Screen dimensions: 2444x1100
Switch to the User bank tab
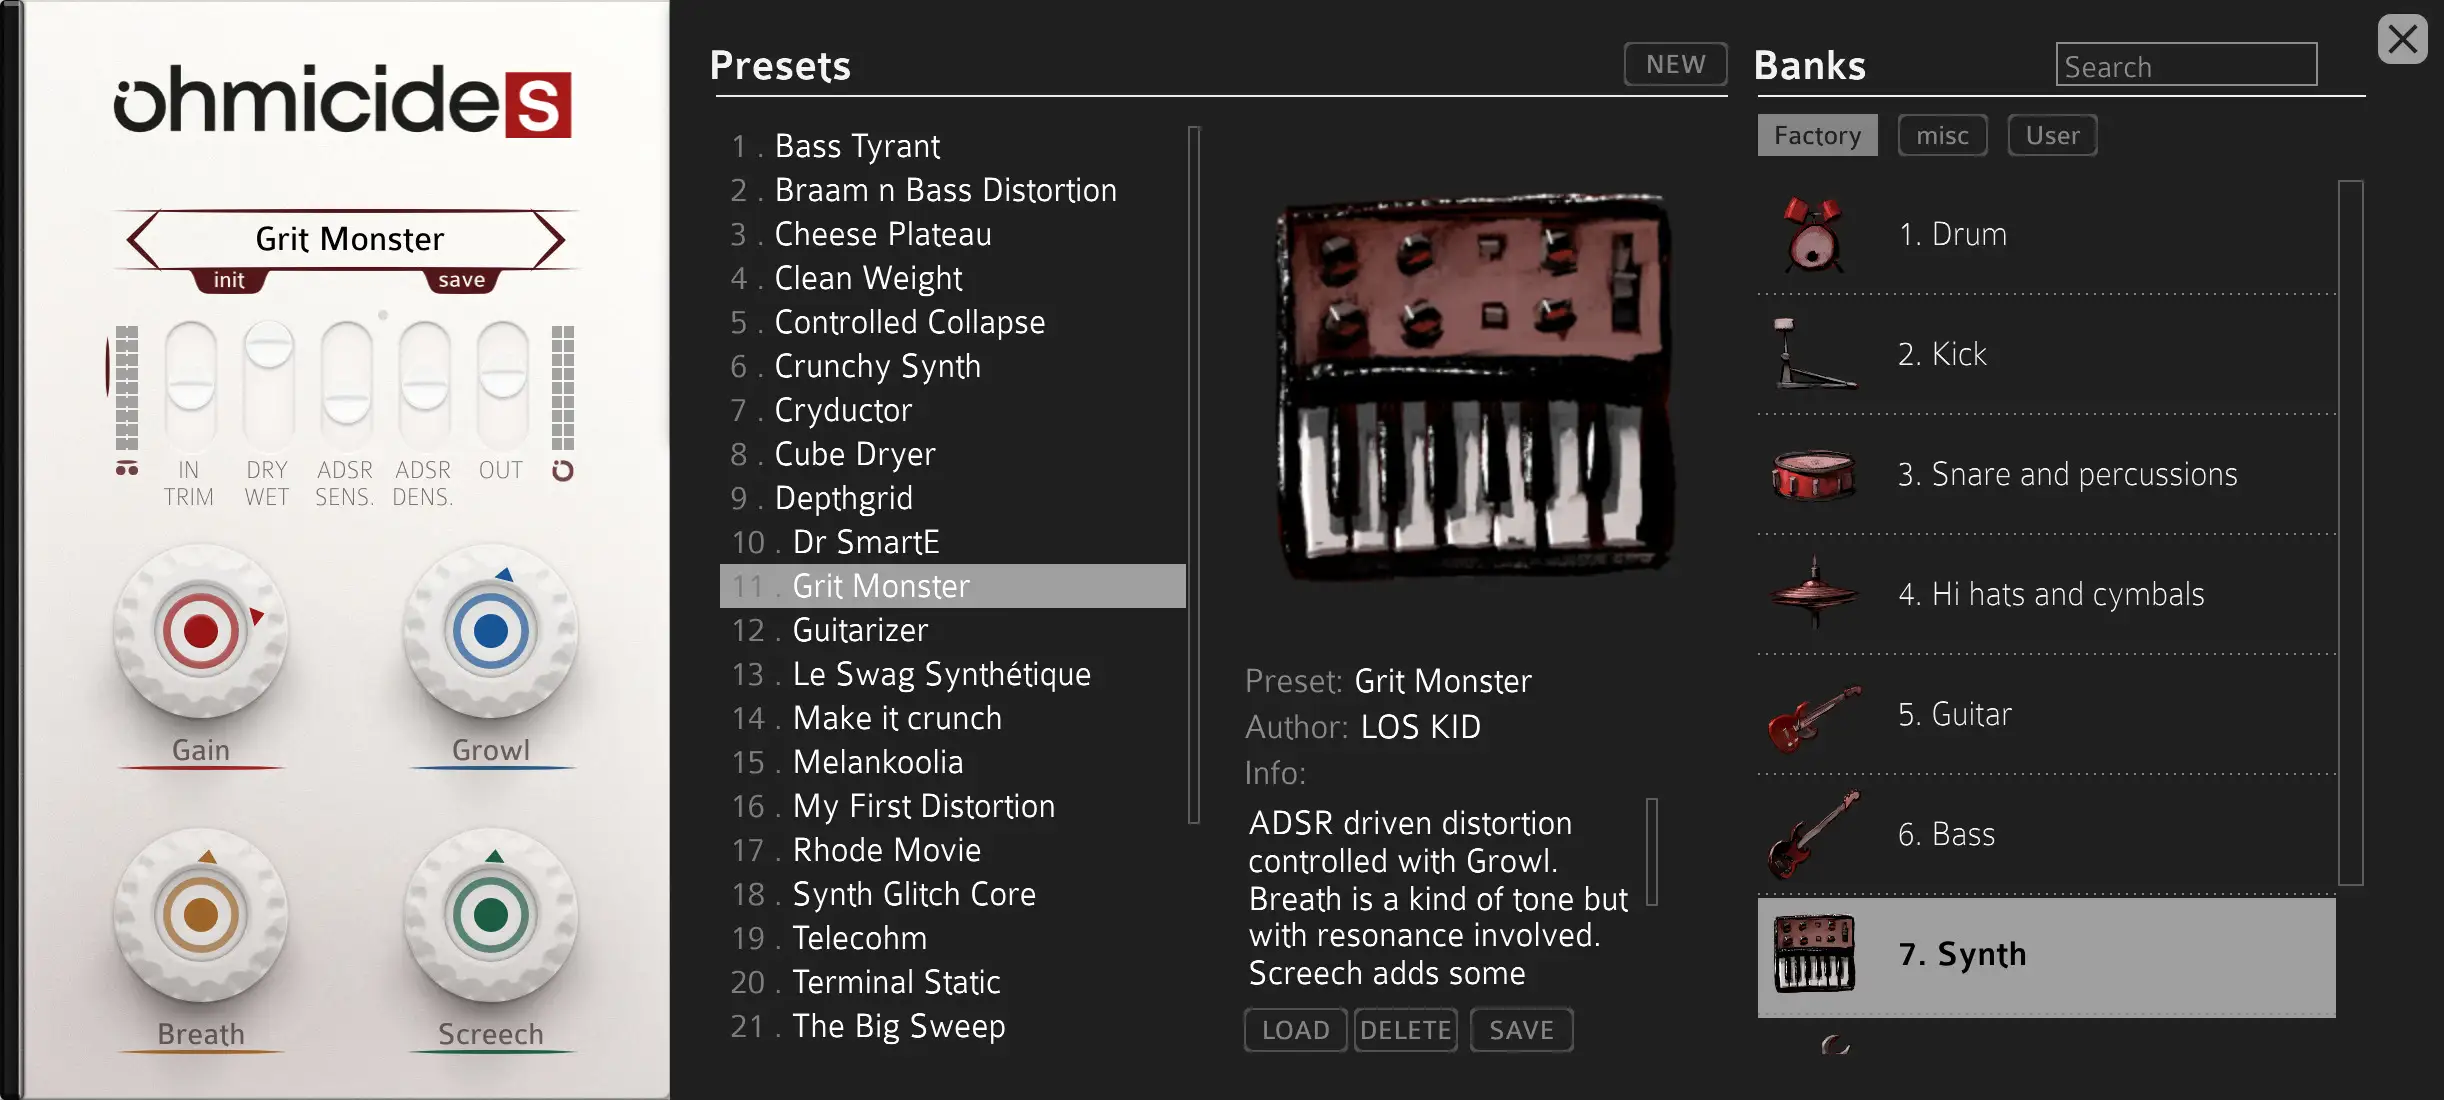[x=2052, y=135]
